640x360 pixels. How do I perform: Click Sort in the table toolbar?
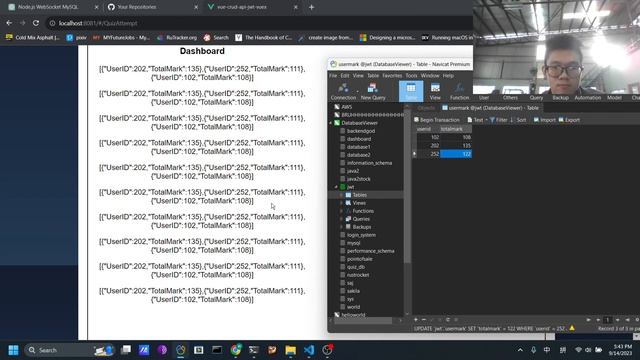coord(518,120)
